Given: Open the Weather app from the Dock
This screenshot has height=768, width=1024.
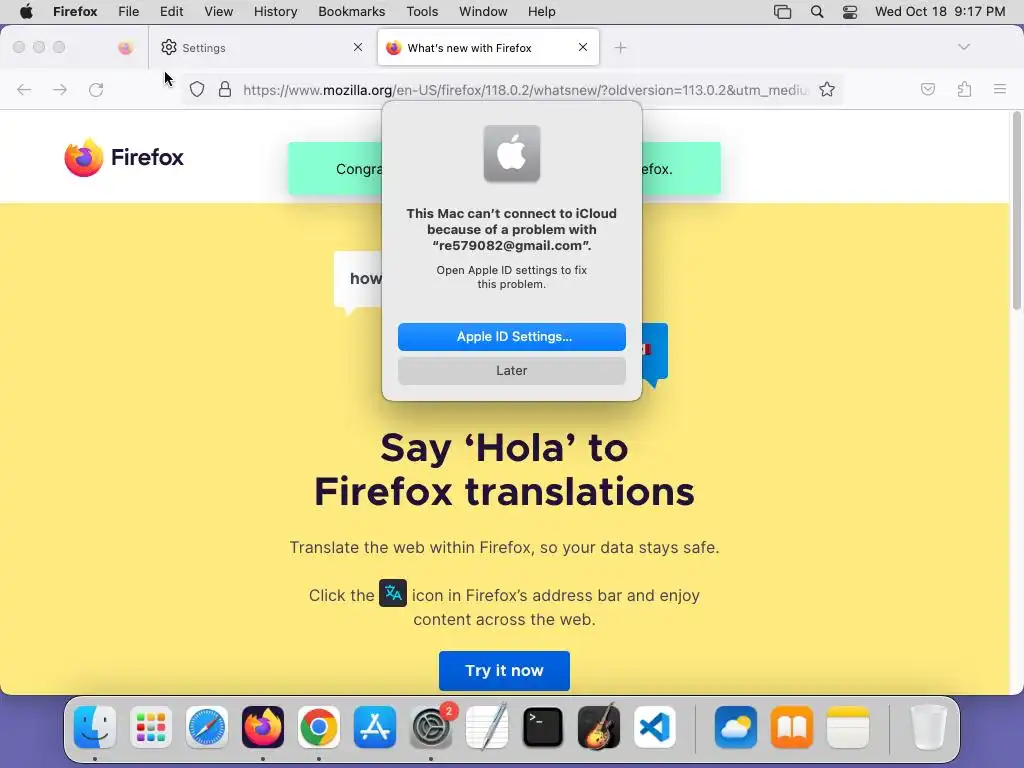Looking at the screenshot, I should [x=736, y=727].
